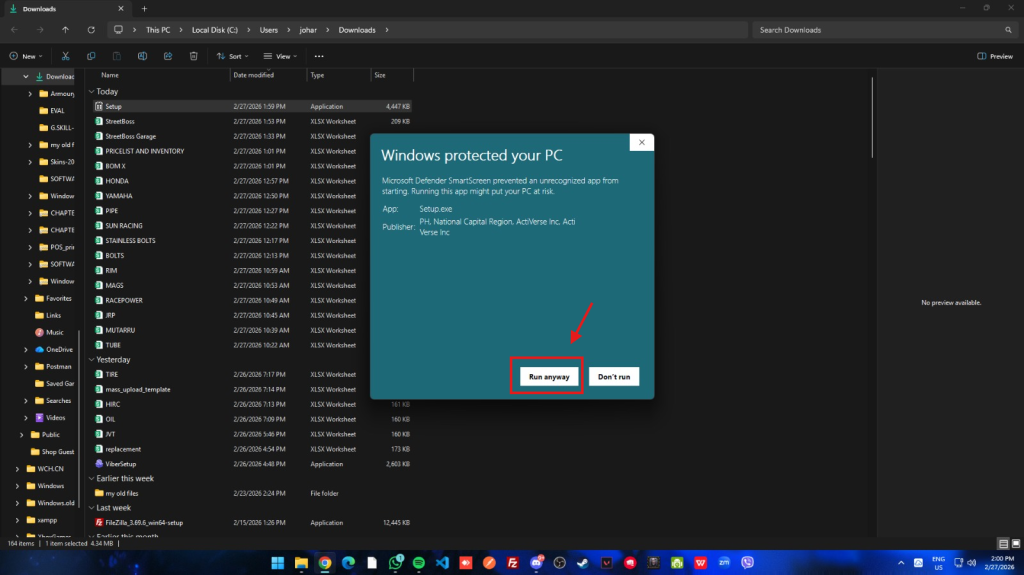Open the FileZilla icon in taskbar
This screenshot has width=1024, height=575.
(x=512, y=563)
